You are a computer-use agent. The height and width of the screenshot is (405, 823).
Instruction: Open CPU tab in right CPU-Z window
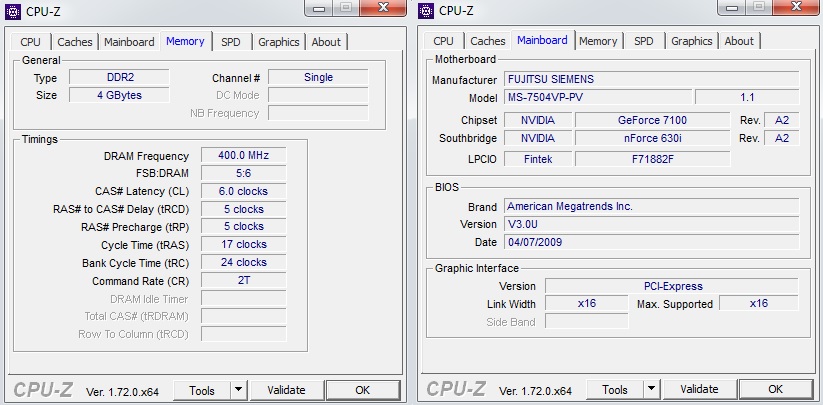coord(444,41)
